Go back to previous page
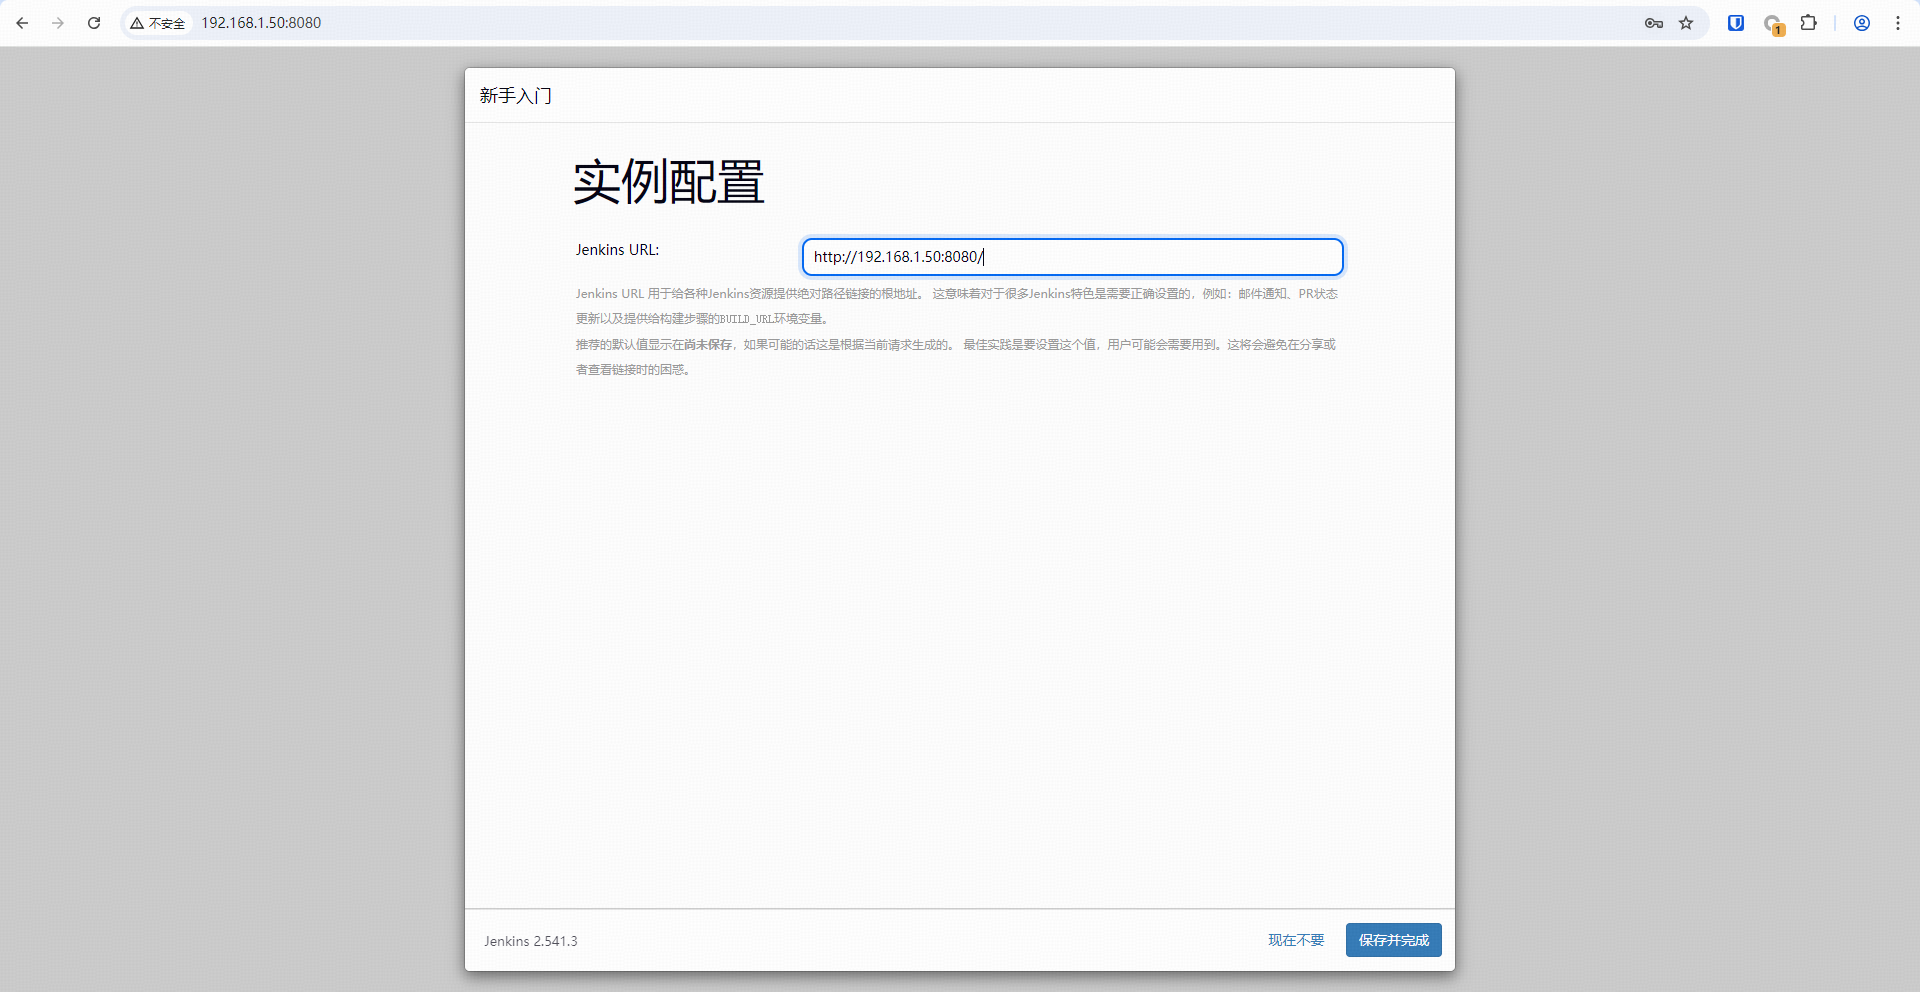 coord(22,23)
